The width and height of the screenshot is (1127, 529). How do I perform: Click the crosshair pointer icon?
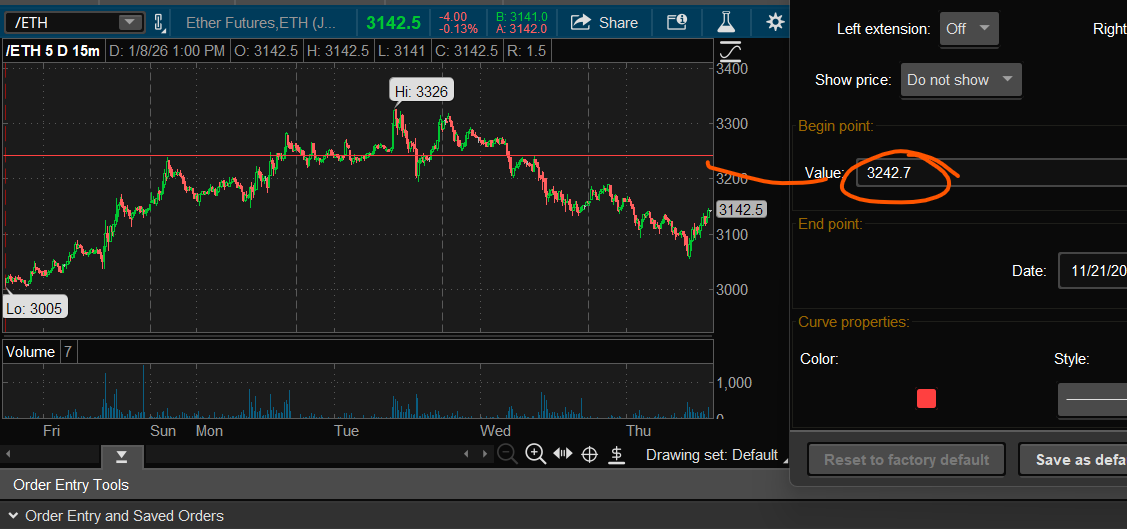point(589,454)
